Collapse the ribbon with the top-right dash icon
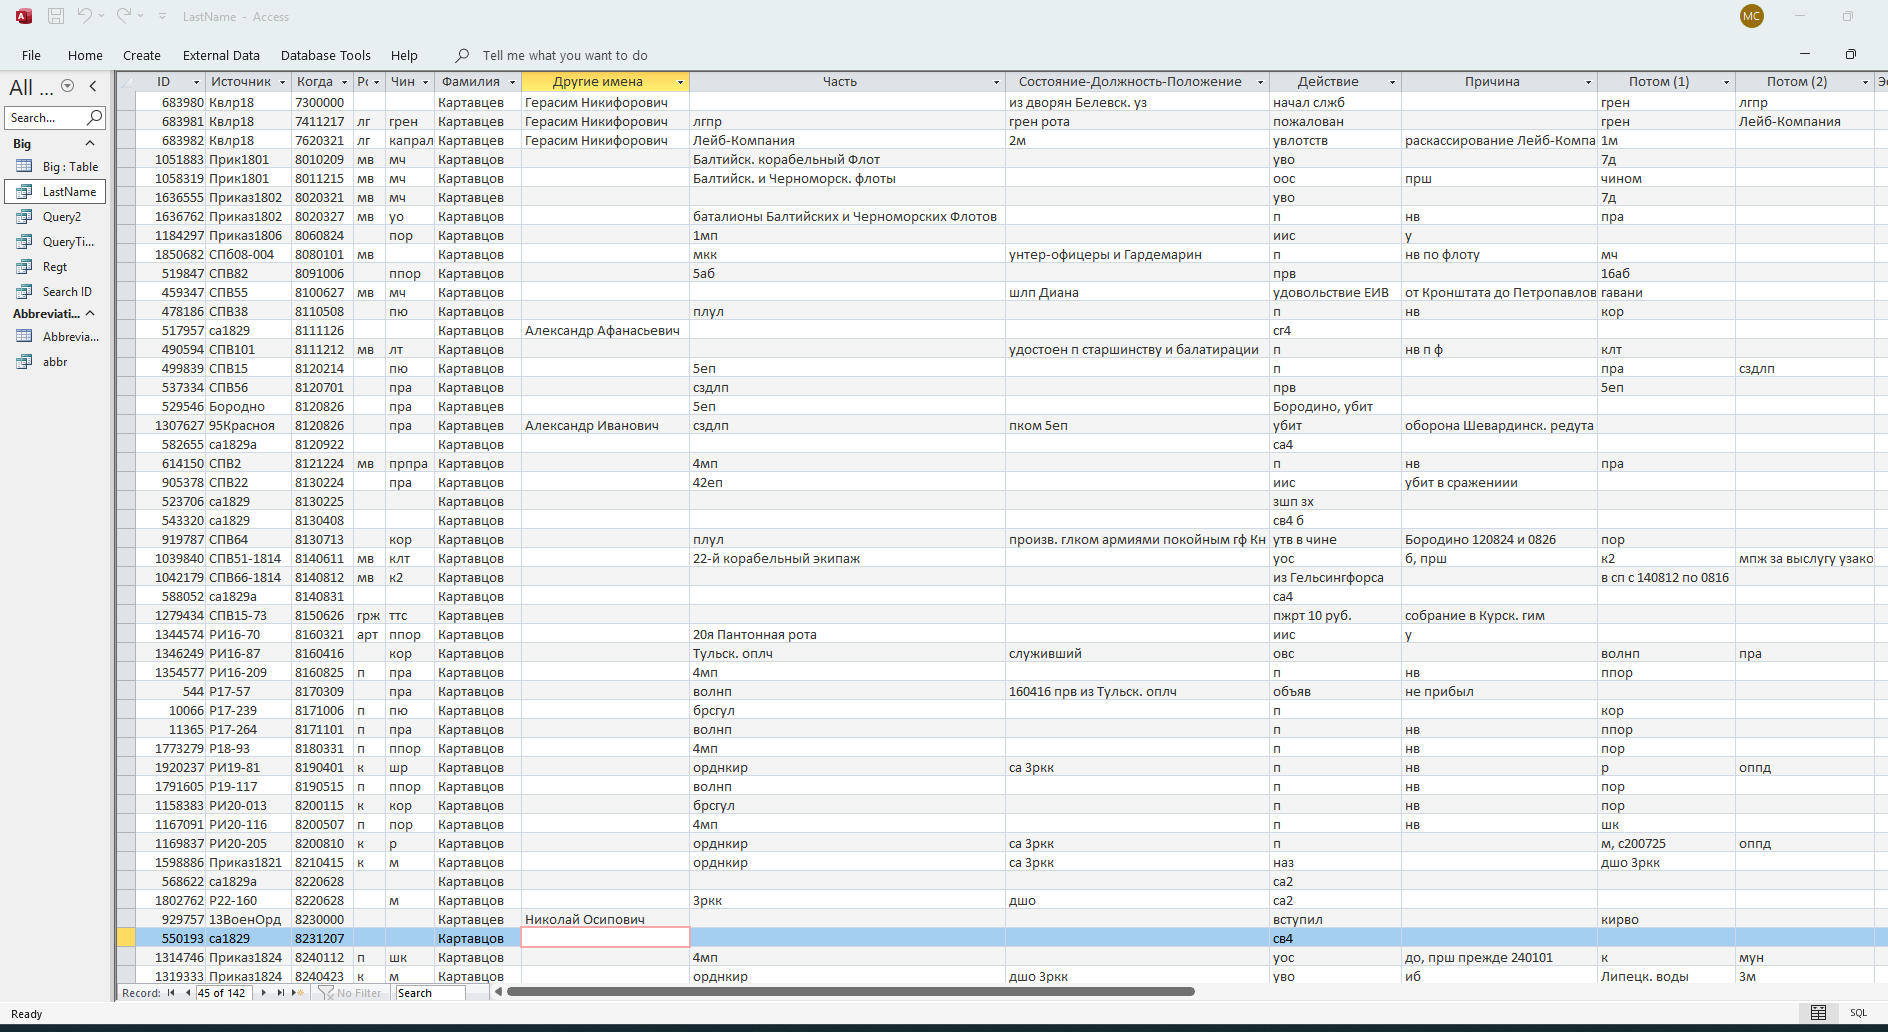The height and width of the screenshot is (1032, 1888). coord(1804,54)
